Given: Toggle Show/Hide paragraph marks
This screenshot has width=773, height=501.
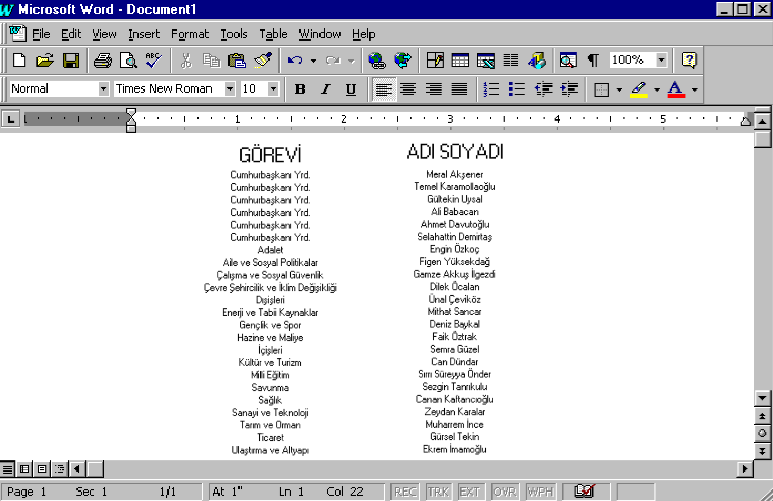Looking at the screenshot, I should click(593, 61).
